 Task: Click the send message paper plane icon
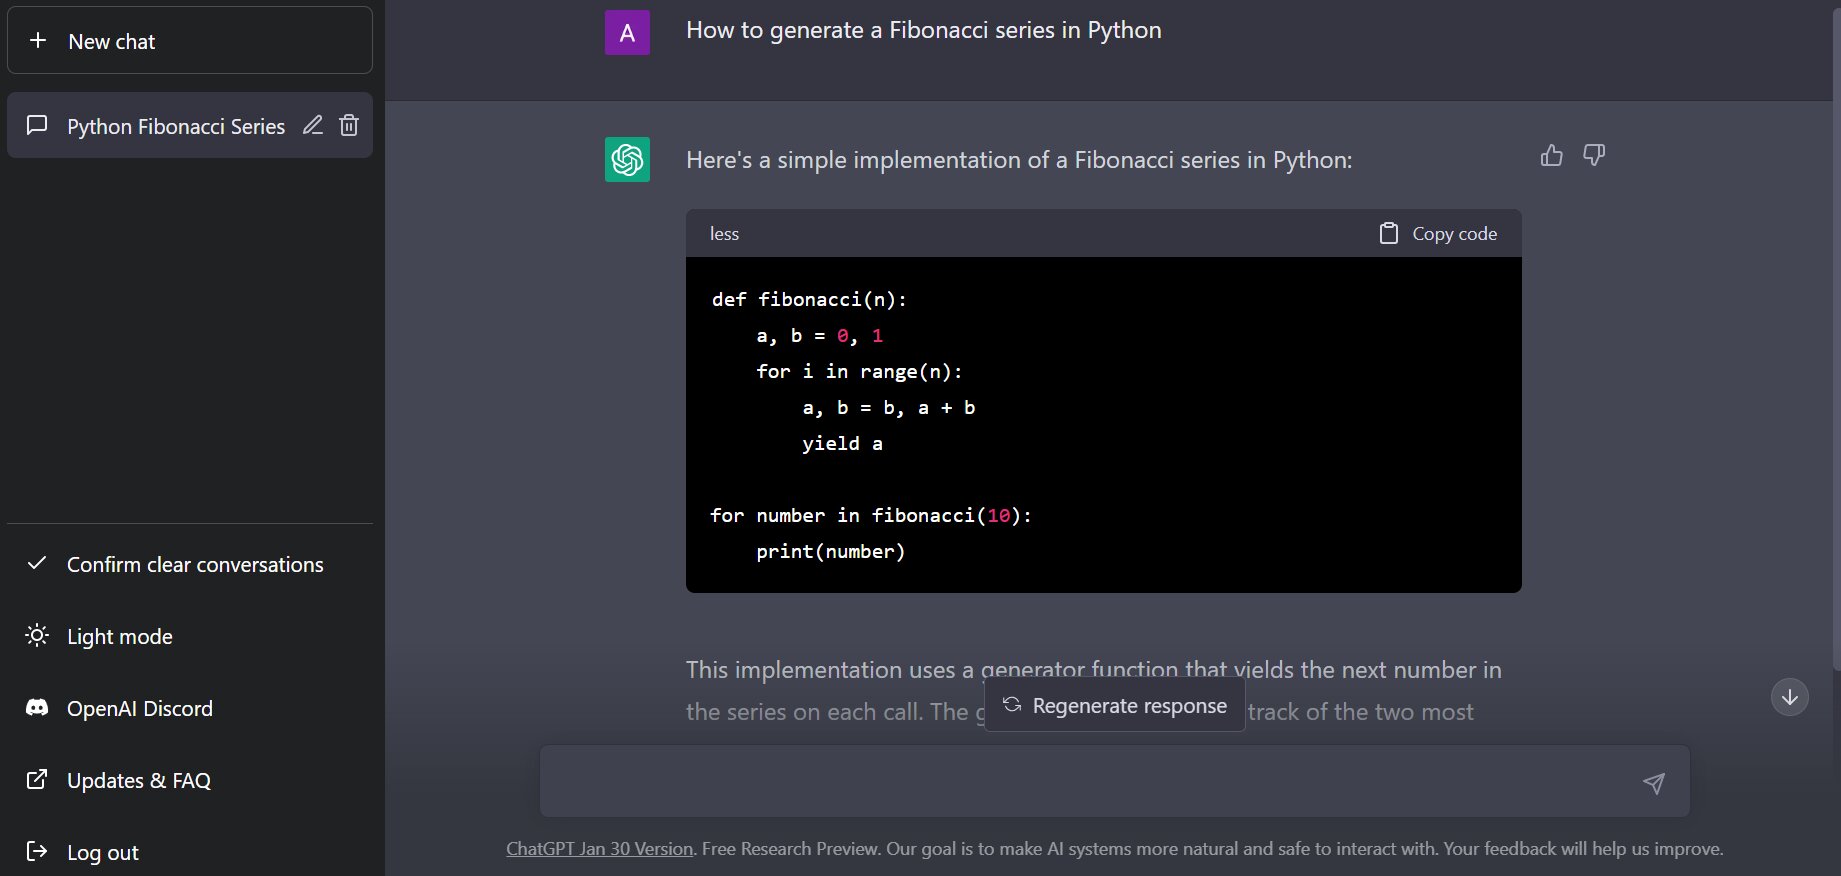coord(1654,783)
